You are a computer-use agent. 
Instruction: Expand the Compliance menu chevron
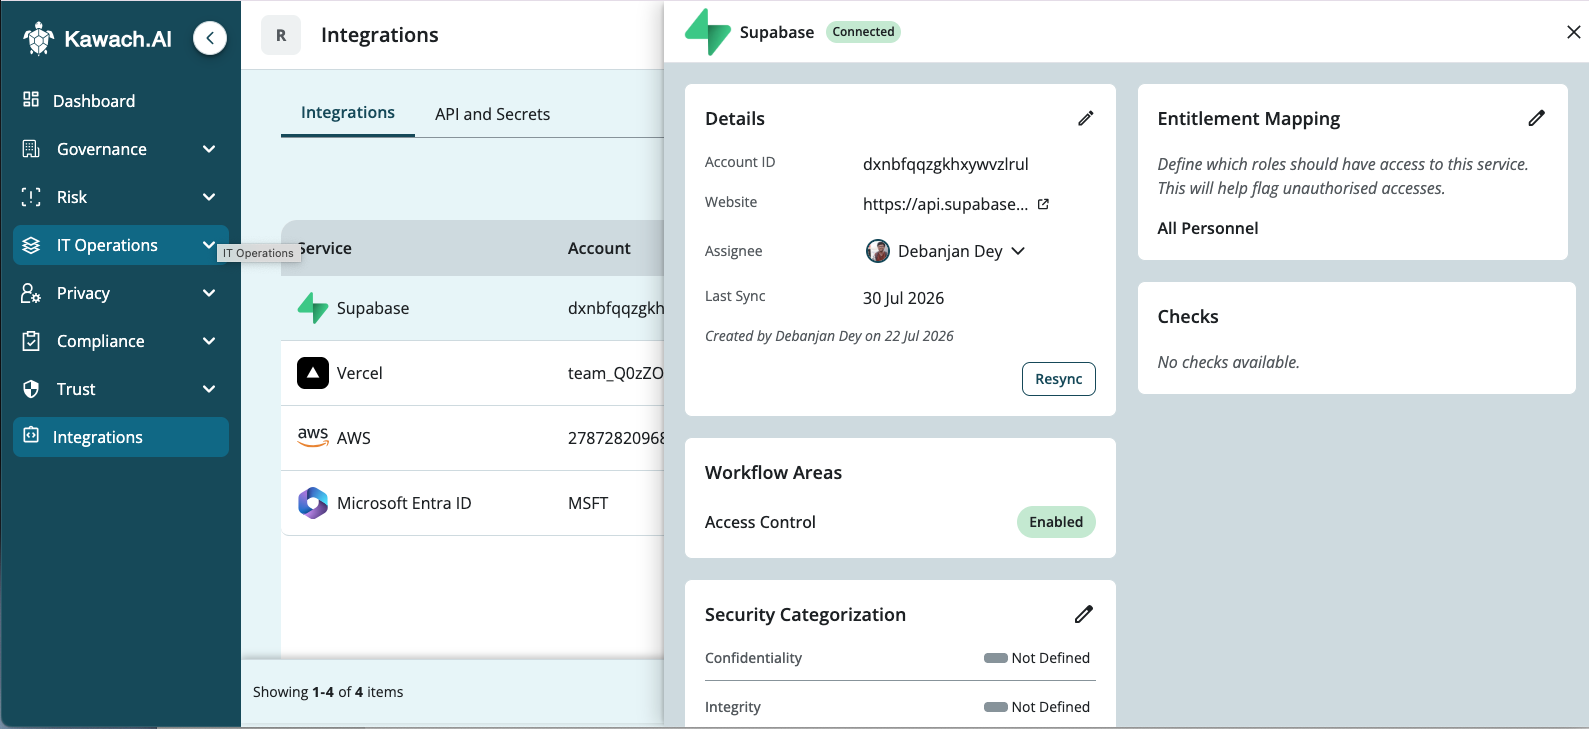209,341
